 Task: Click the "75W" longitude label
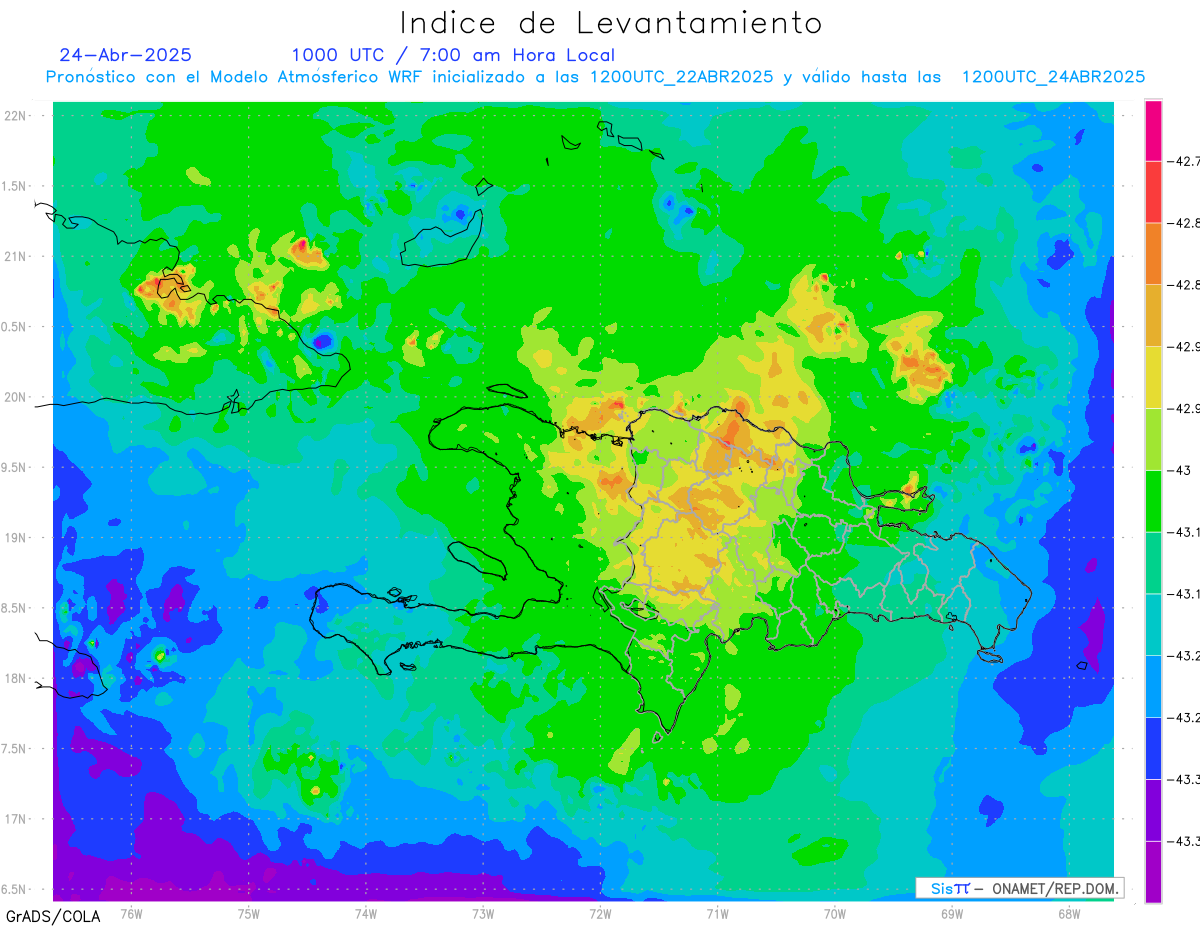click(x=249, y=913)
